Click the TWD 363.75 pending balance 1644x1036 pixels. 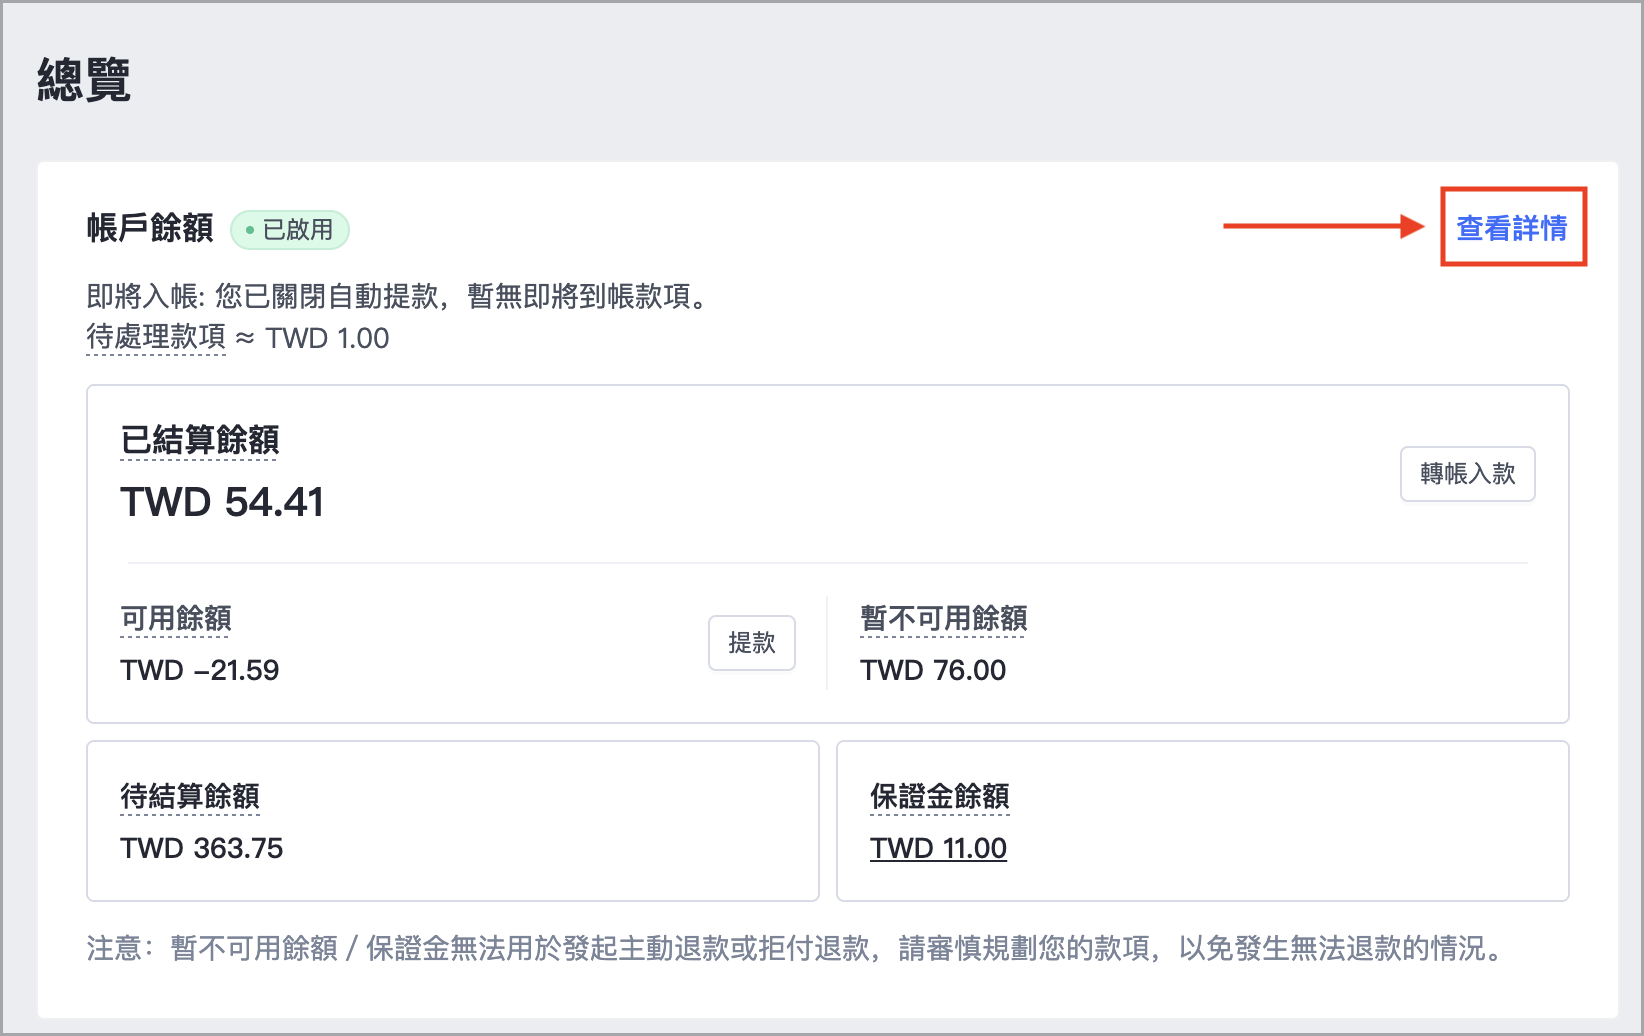click(x=202, y=848)
